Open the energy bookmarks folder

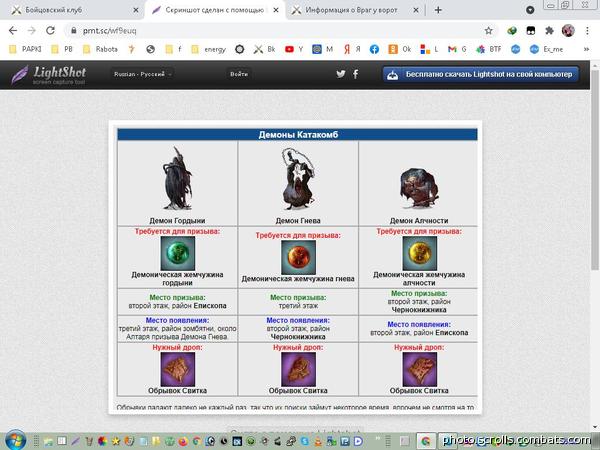[x=209, y=49]
